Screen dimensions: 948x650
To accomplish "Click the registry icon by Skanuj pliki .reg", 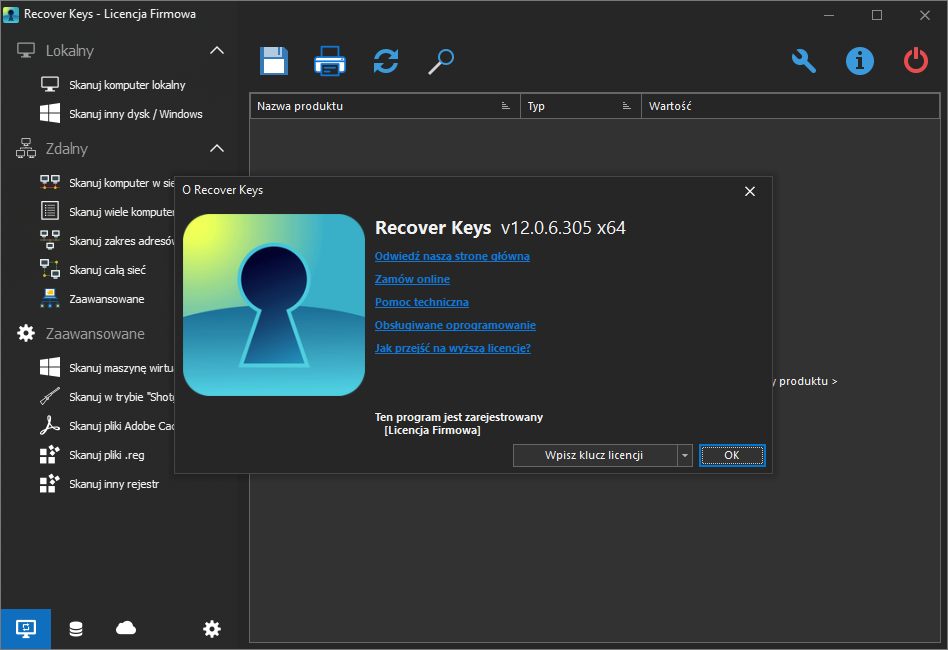I will click(50, 454).
